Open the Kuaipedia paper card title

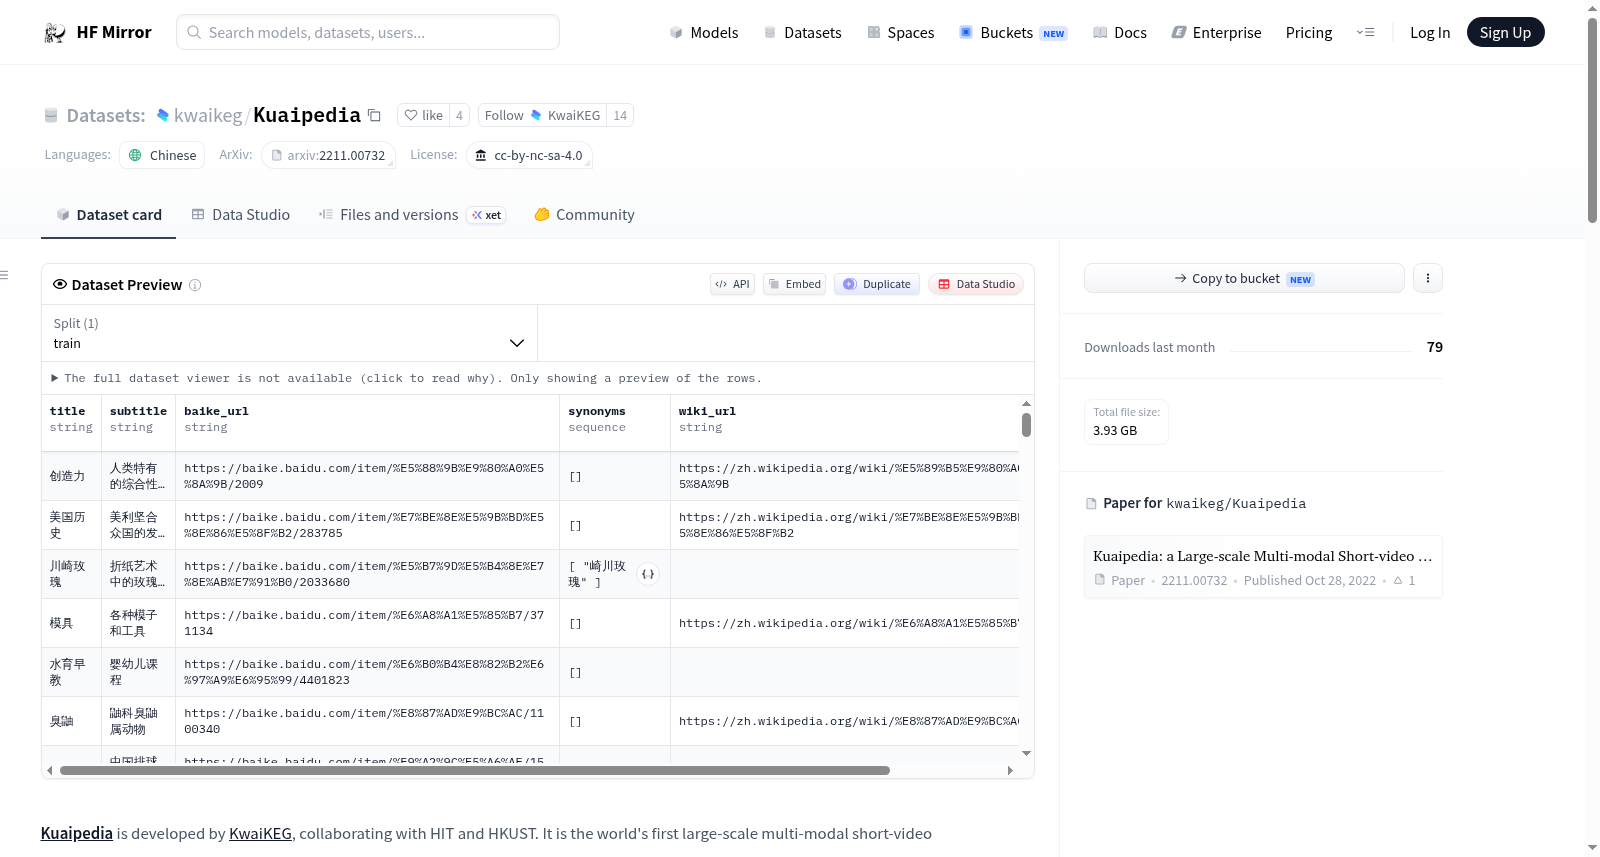(1262, 556)
